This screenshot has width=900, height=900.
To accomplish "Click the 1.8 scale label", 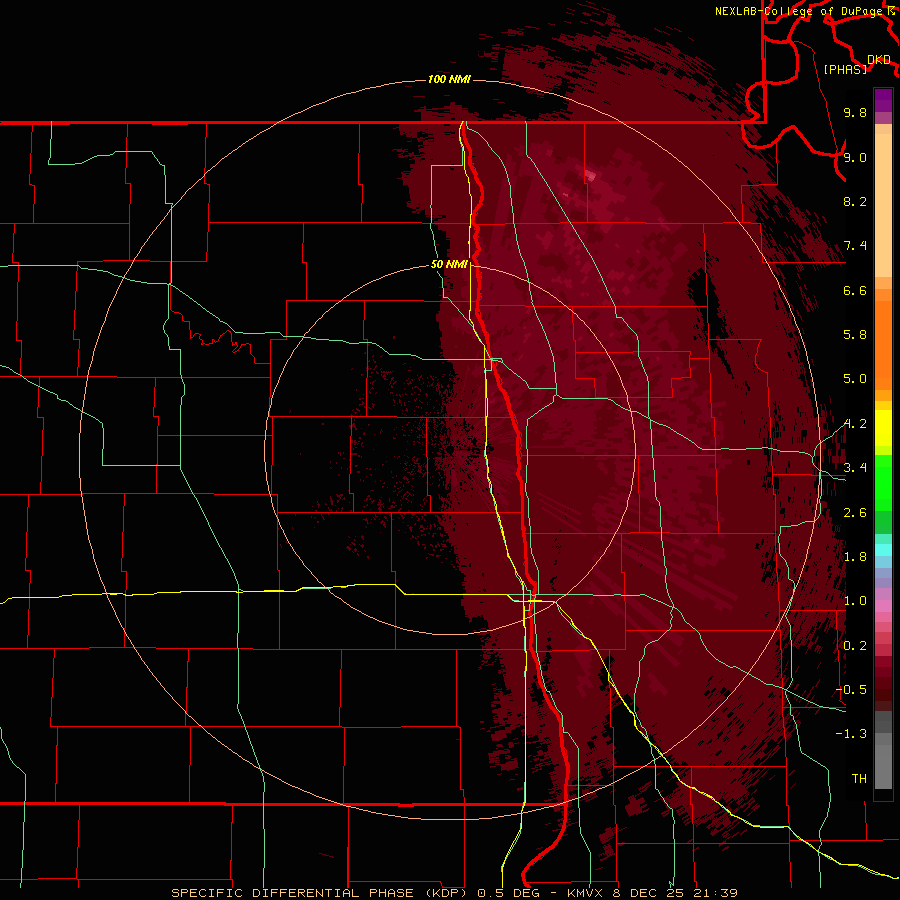I will 855,557.
